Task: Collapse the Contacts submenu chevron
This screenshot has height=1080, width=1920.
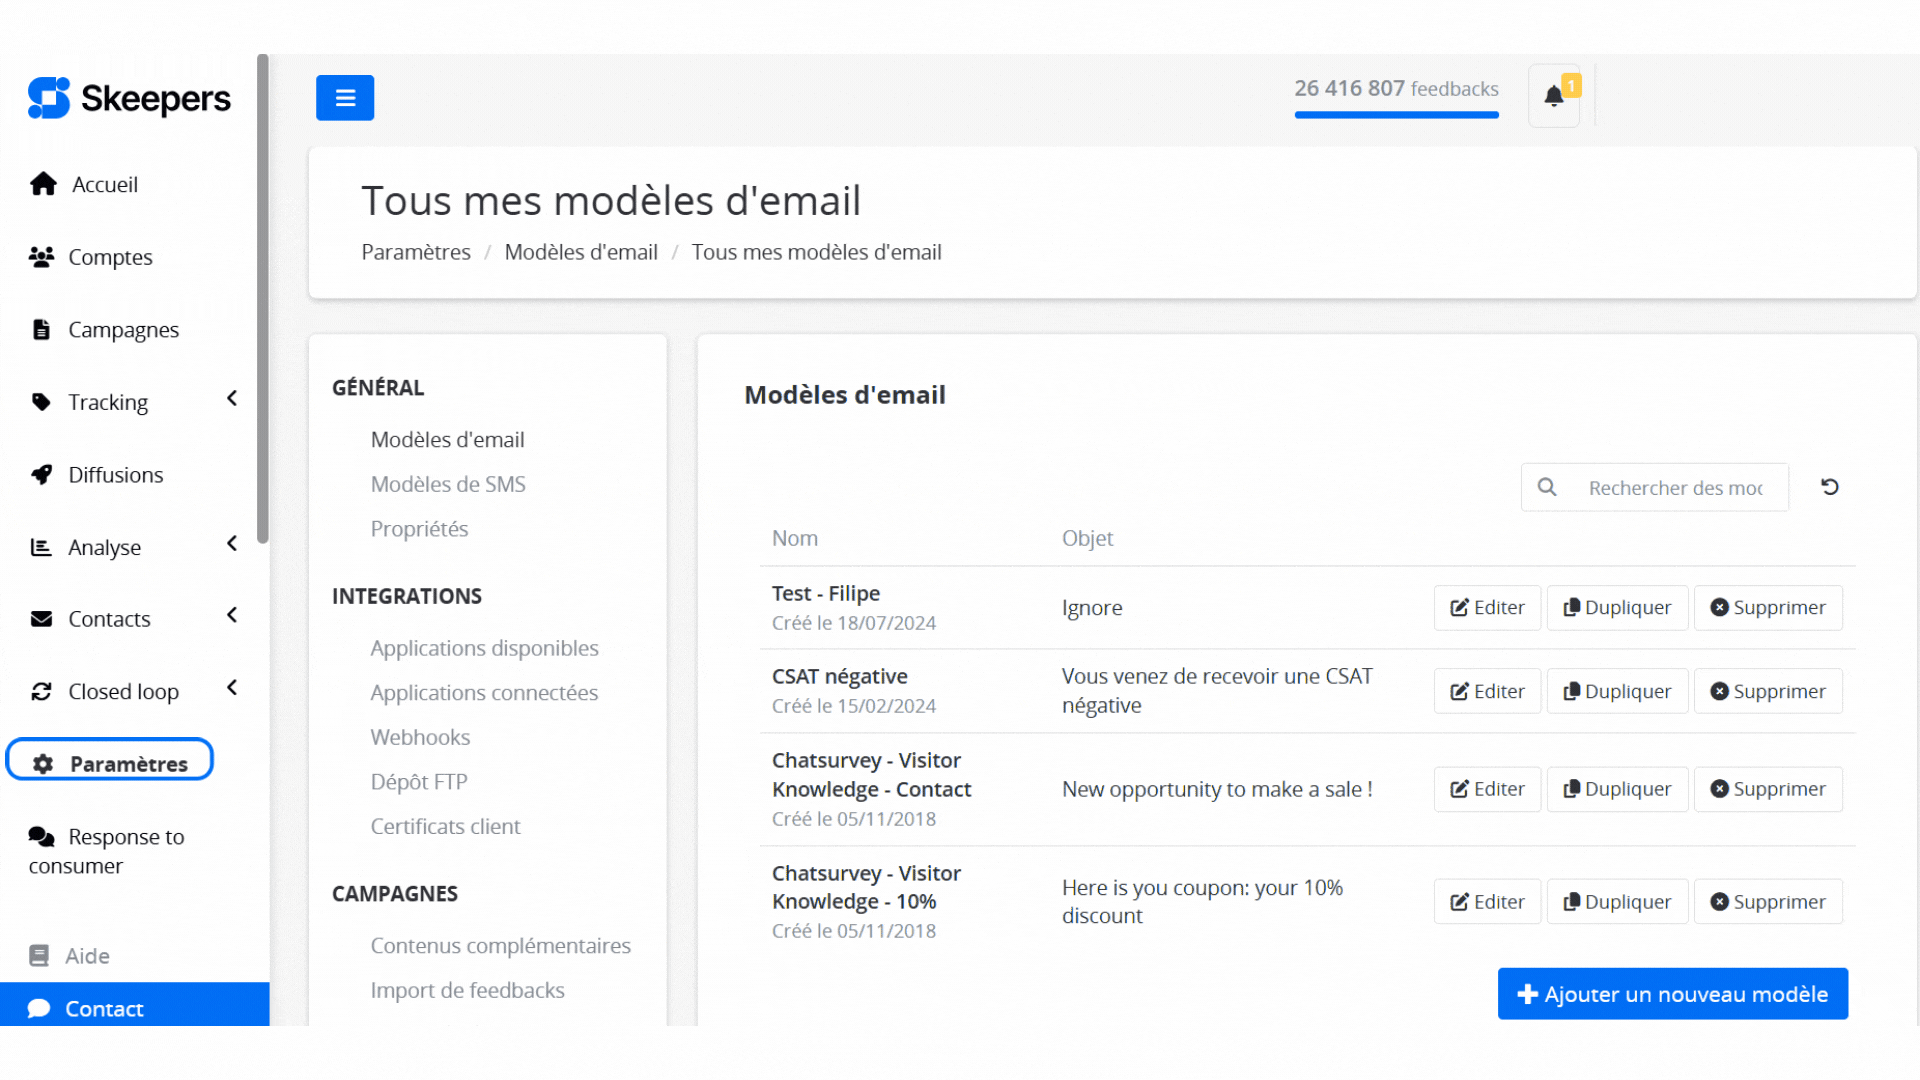Action: click(x=231, y=615)
